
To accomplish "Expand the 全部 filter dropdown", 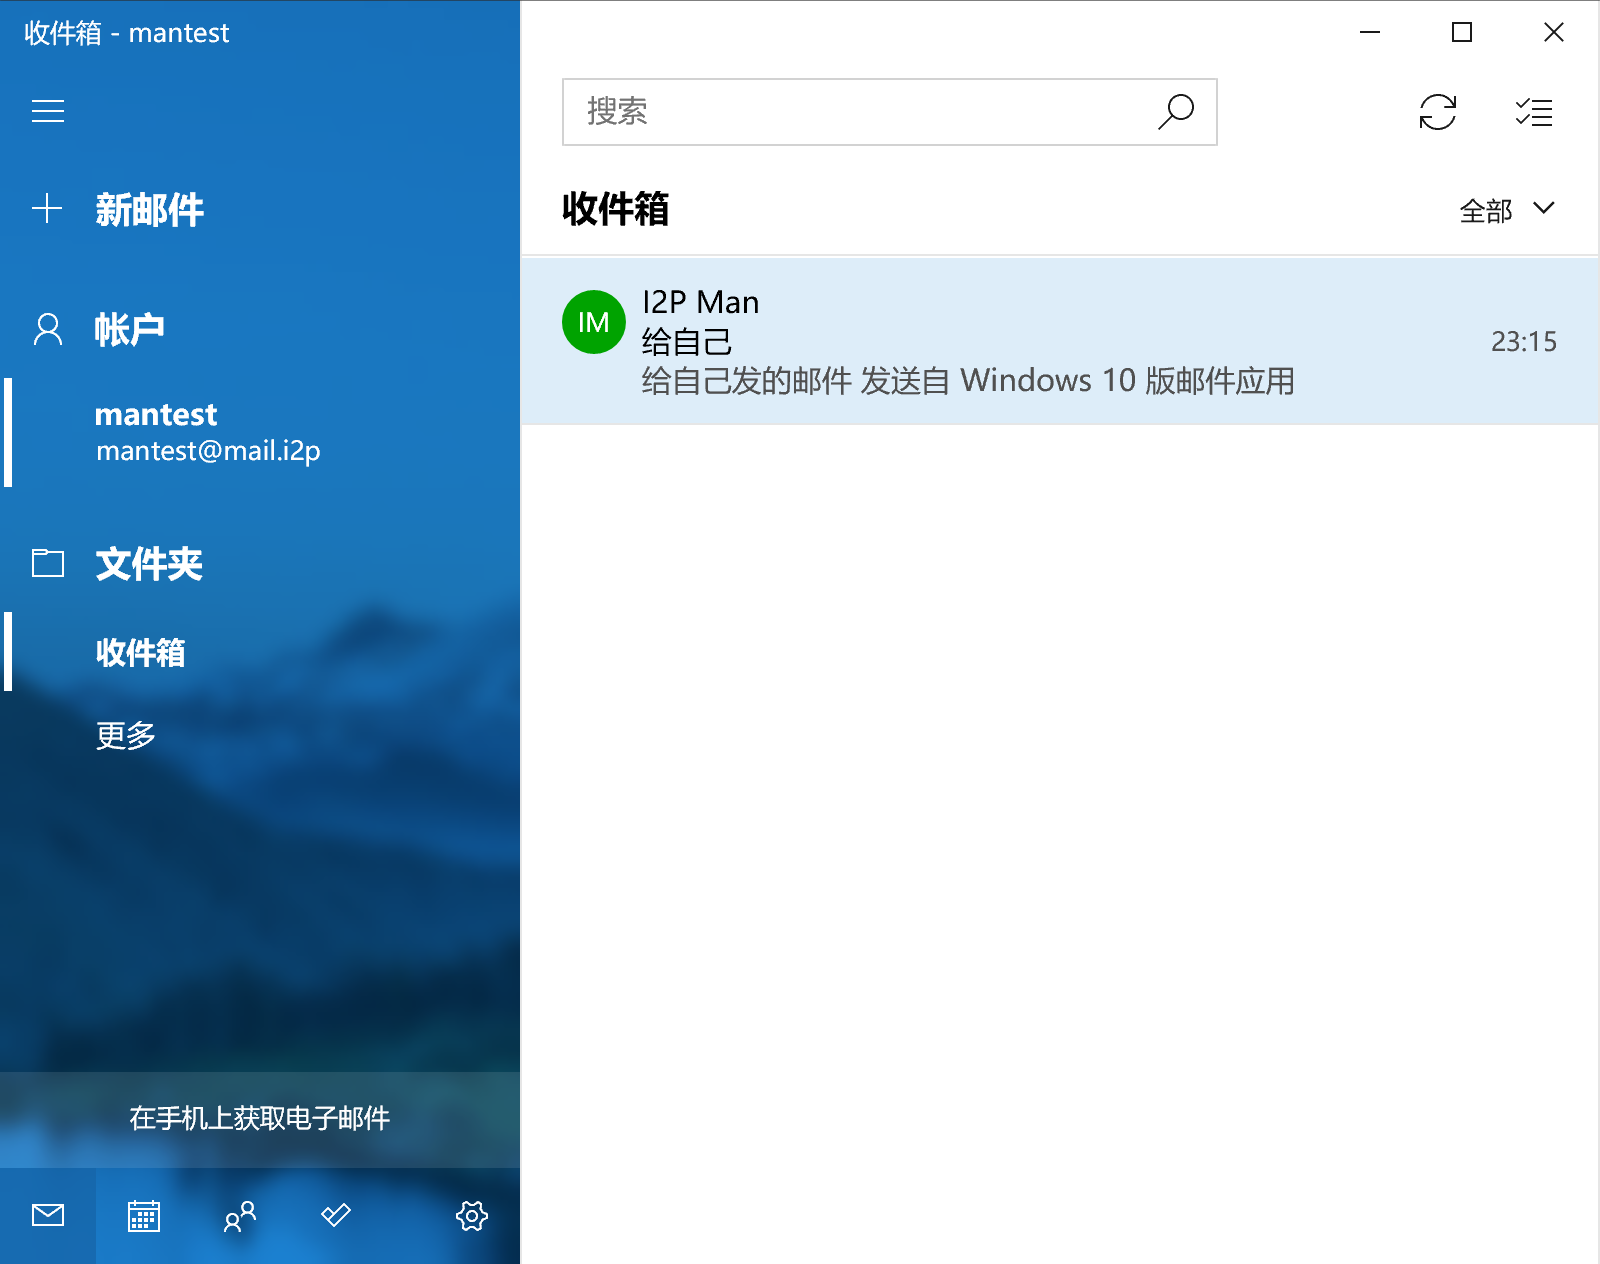I will pos(1506,210).
